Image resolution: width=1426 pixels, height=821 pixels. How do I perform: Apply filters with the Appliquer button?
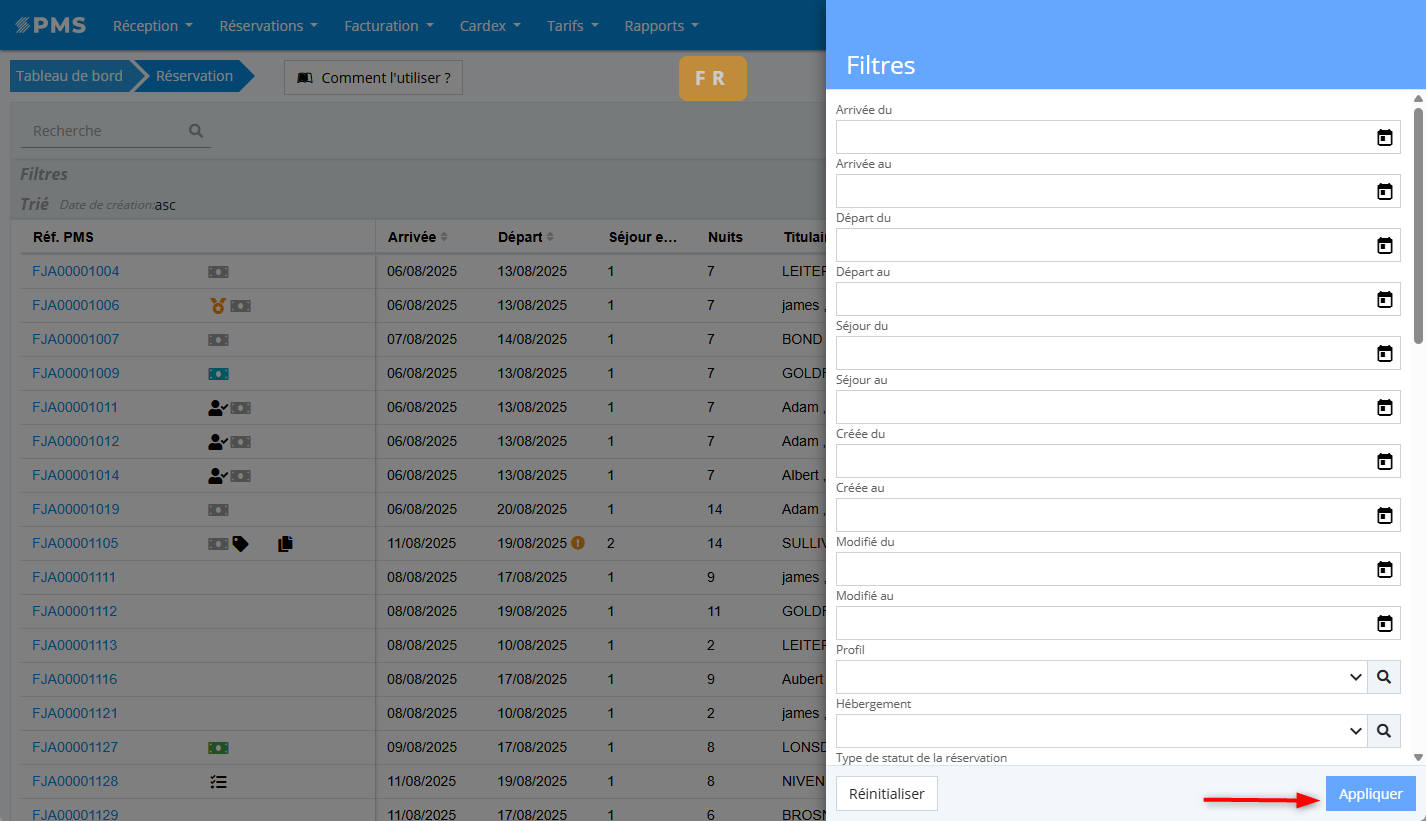tap(1370, 794)
